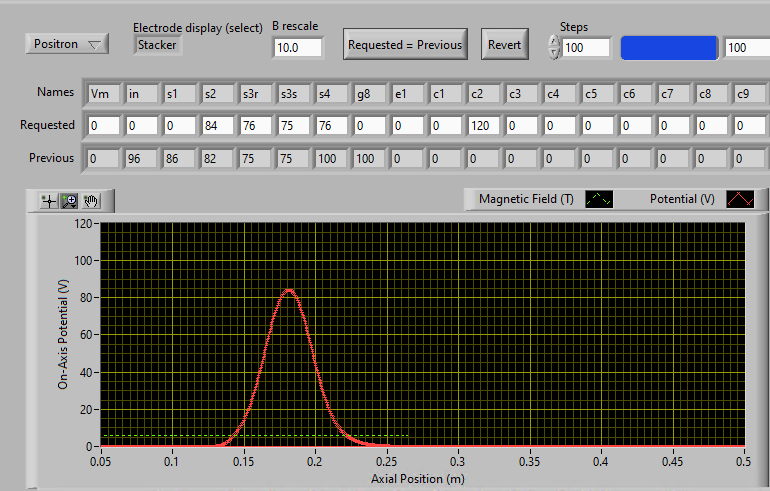The image size is (770, 491).
Task: Click the blue progress bar
Action: (x=669, y=48)
